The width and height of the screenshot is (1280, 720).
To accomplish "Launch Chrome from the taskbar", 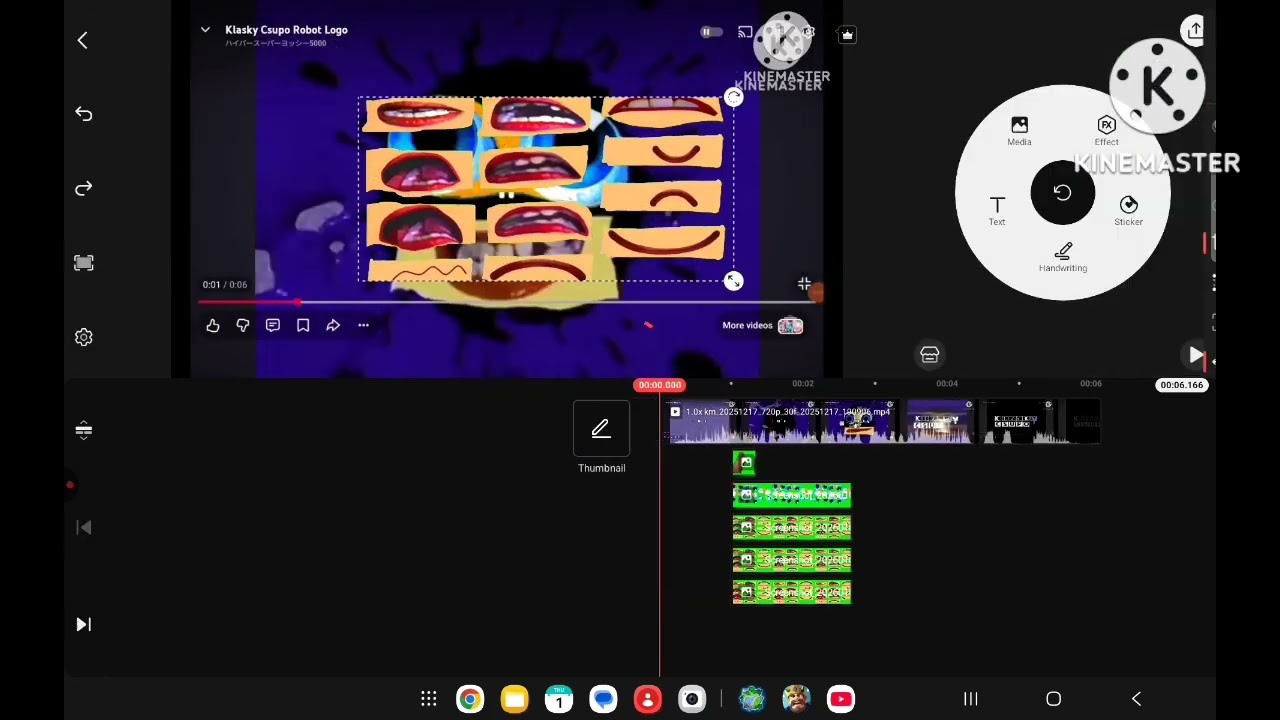I will (x=470, y=699).
